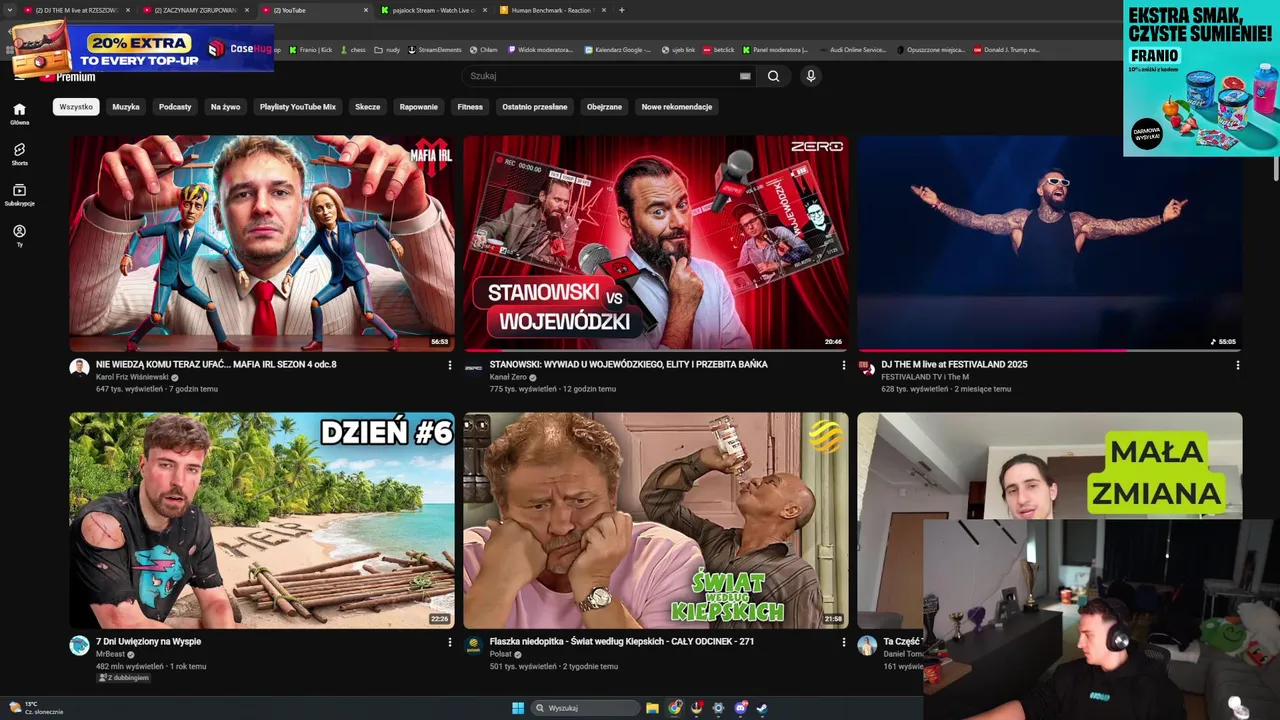Open Polsat channel avatar
Screen dimensions: 1280x720
coord(473,645)
